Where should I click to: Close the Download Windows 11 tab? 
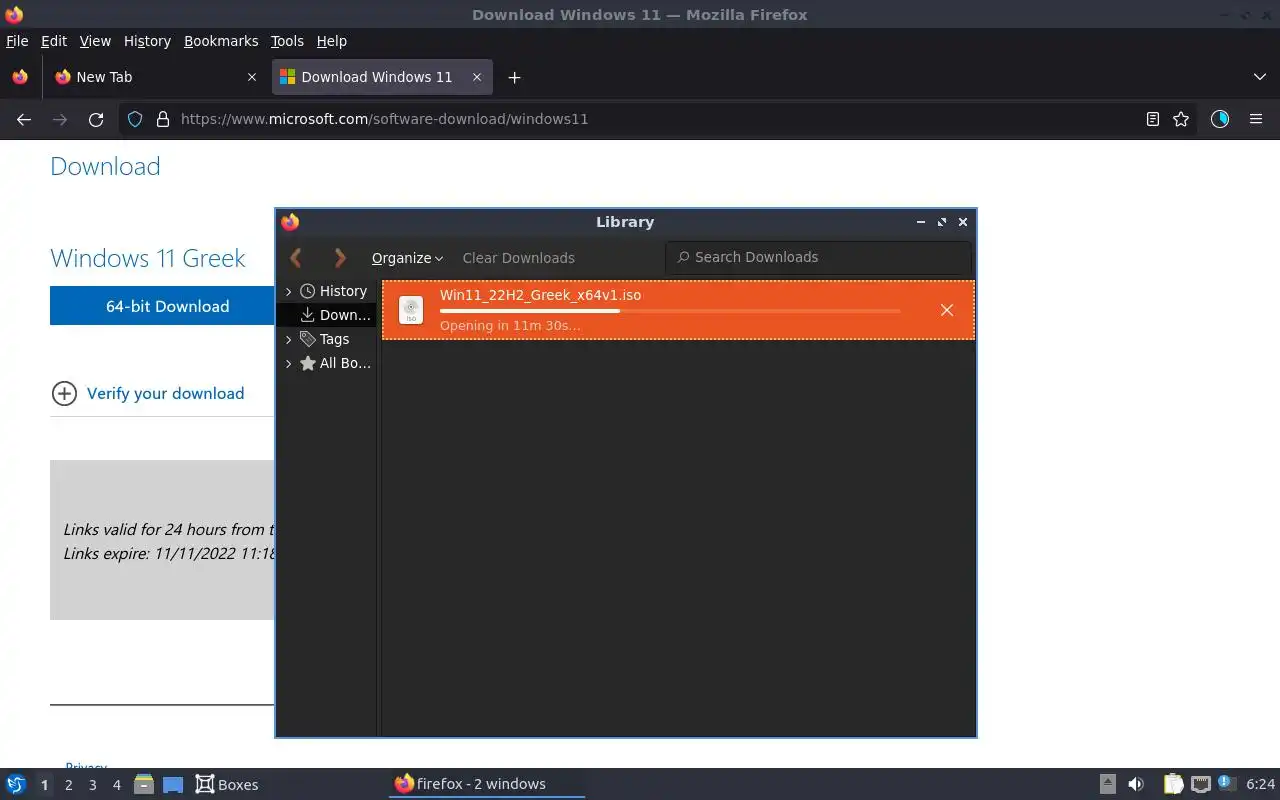(x=477, y=77)
